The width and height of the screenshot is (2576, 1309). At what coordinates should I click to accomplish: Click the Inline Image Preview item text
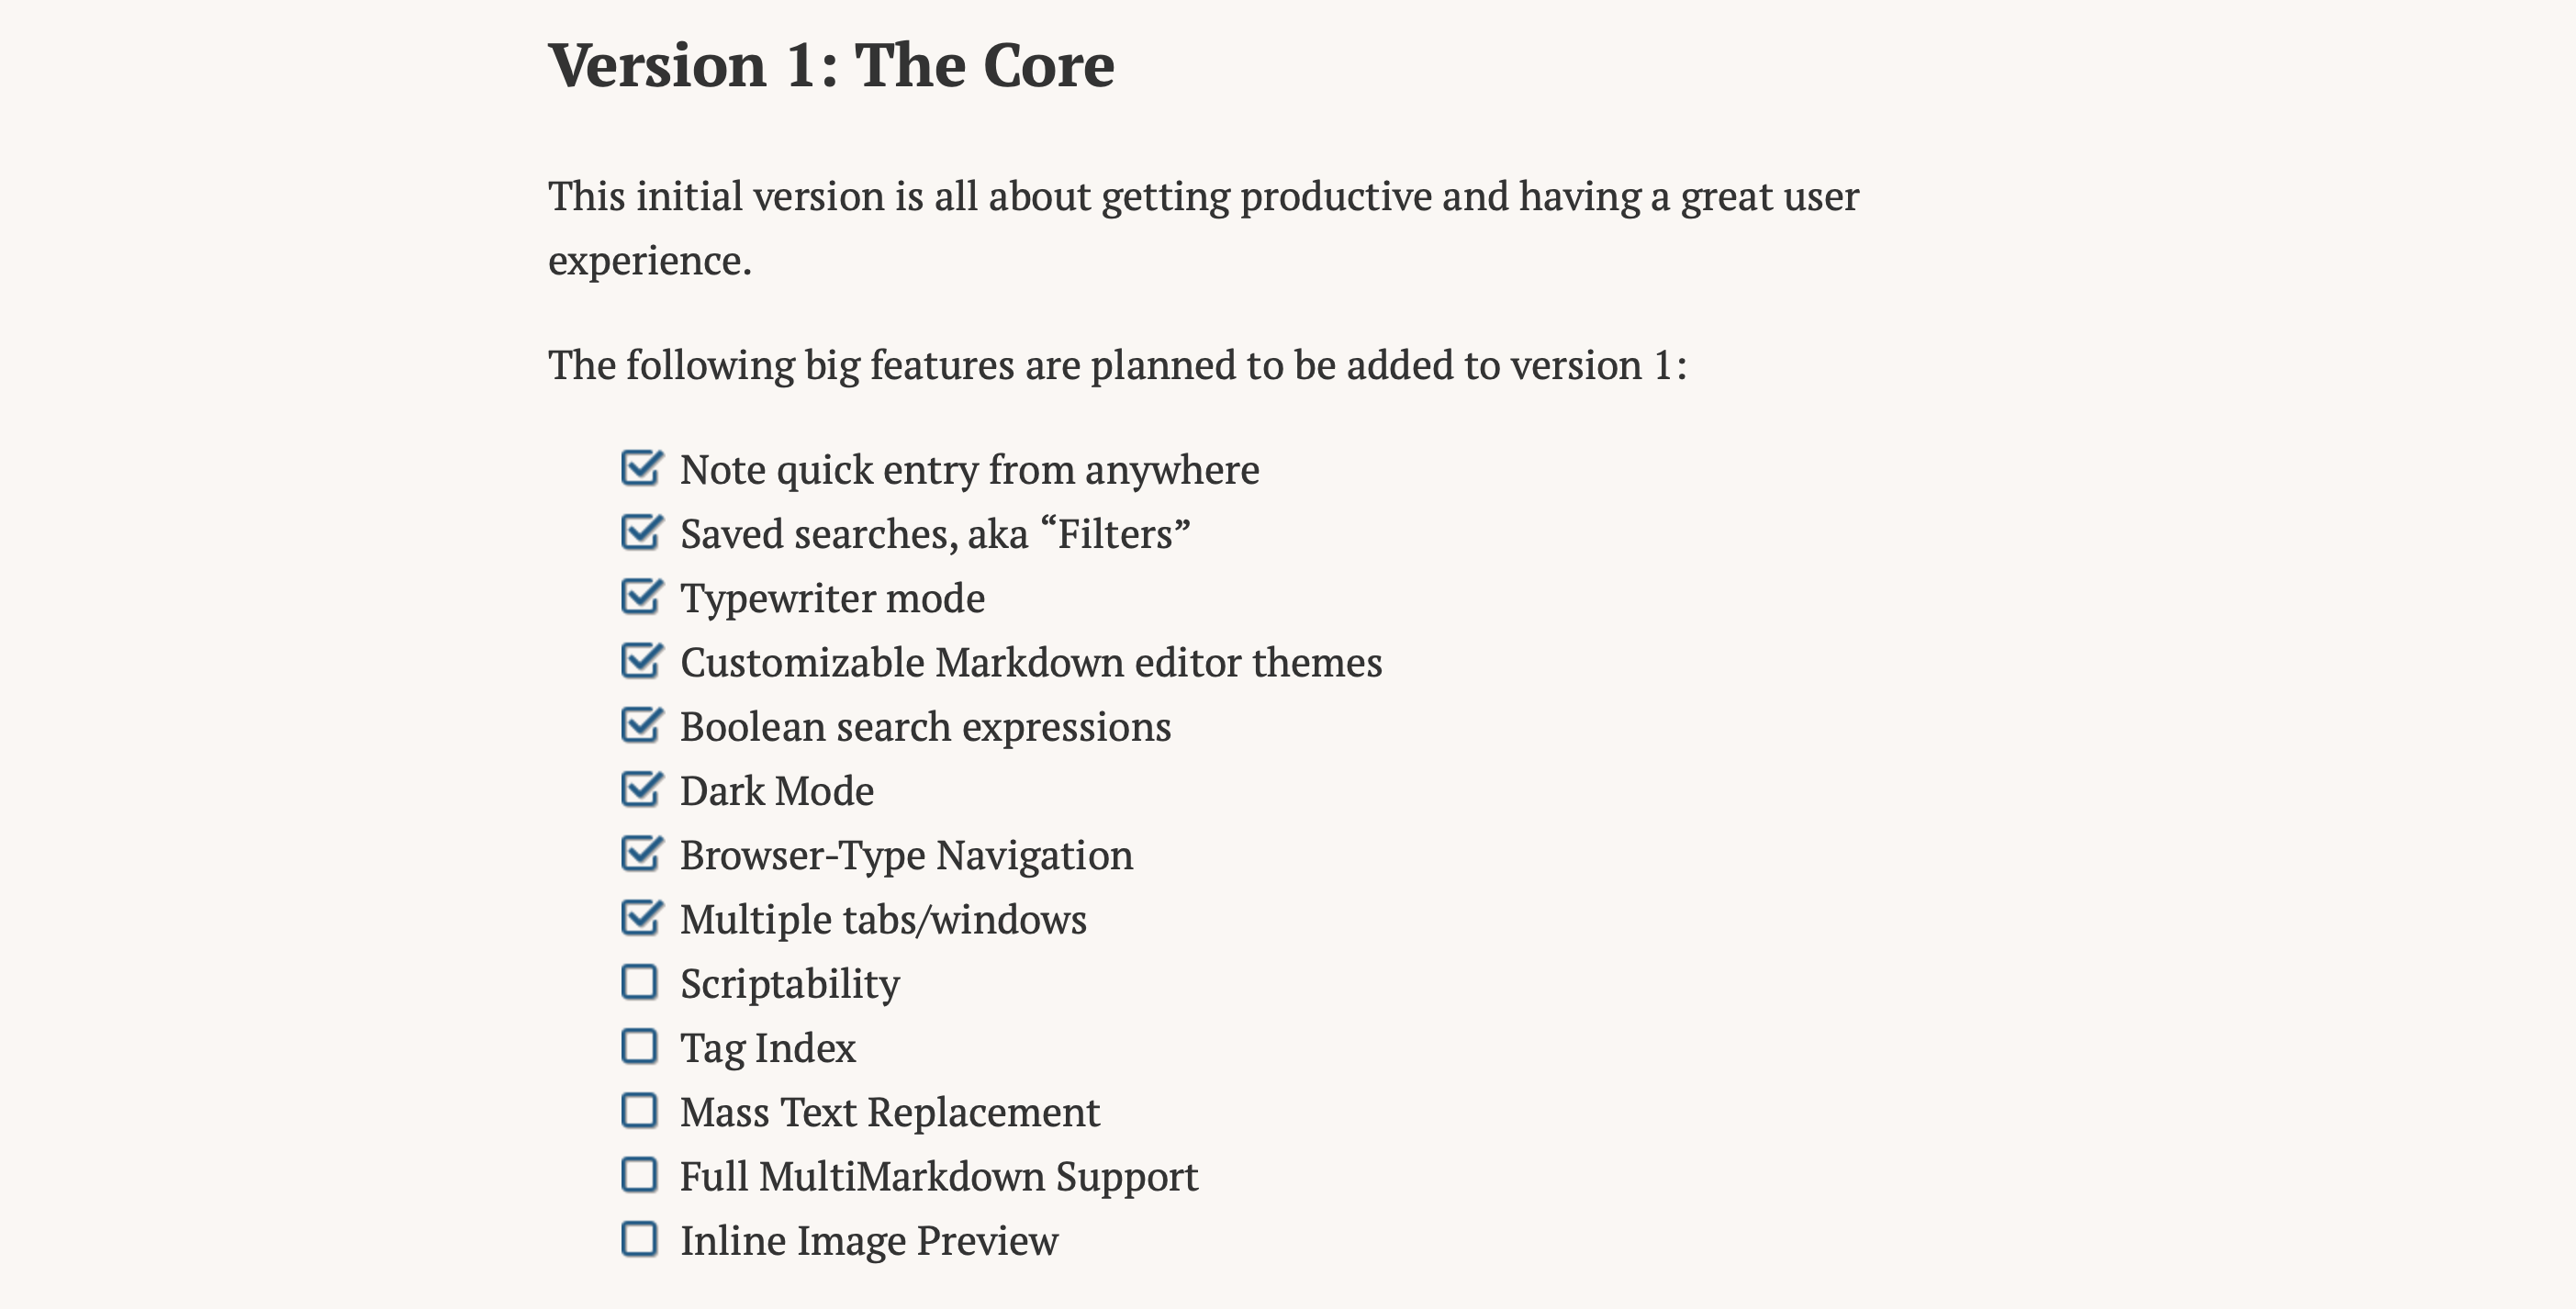click(x=869, y=1242)
